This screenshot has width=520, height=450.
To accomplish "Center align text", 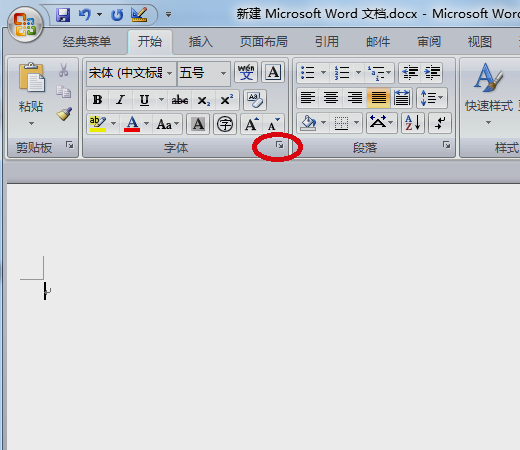I will (331, 98).
